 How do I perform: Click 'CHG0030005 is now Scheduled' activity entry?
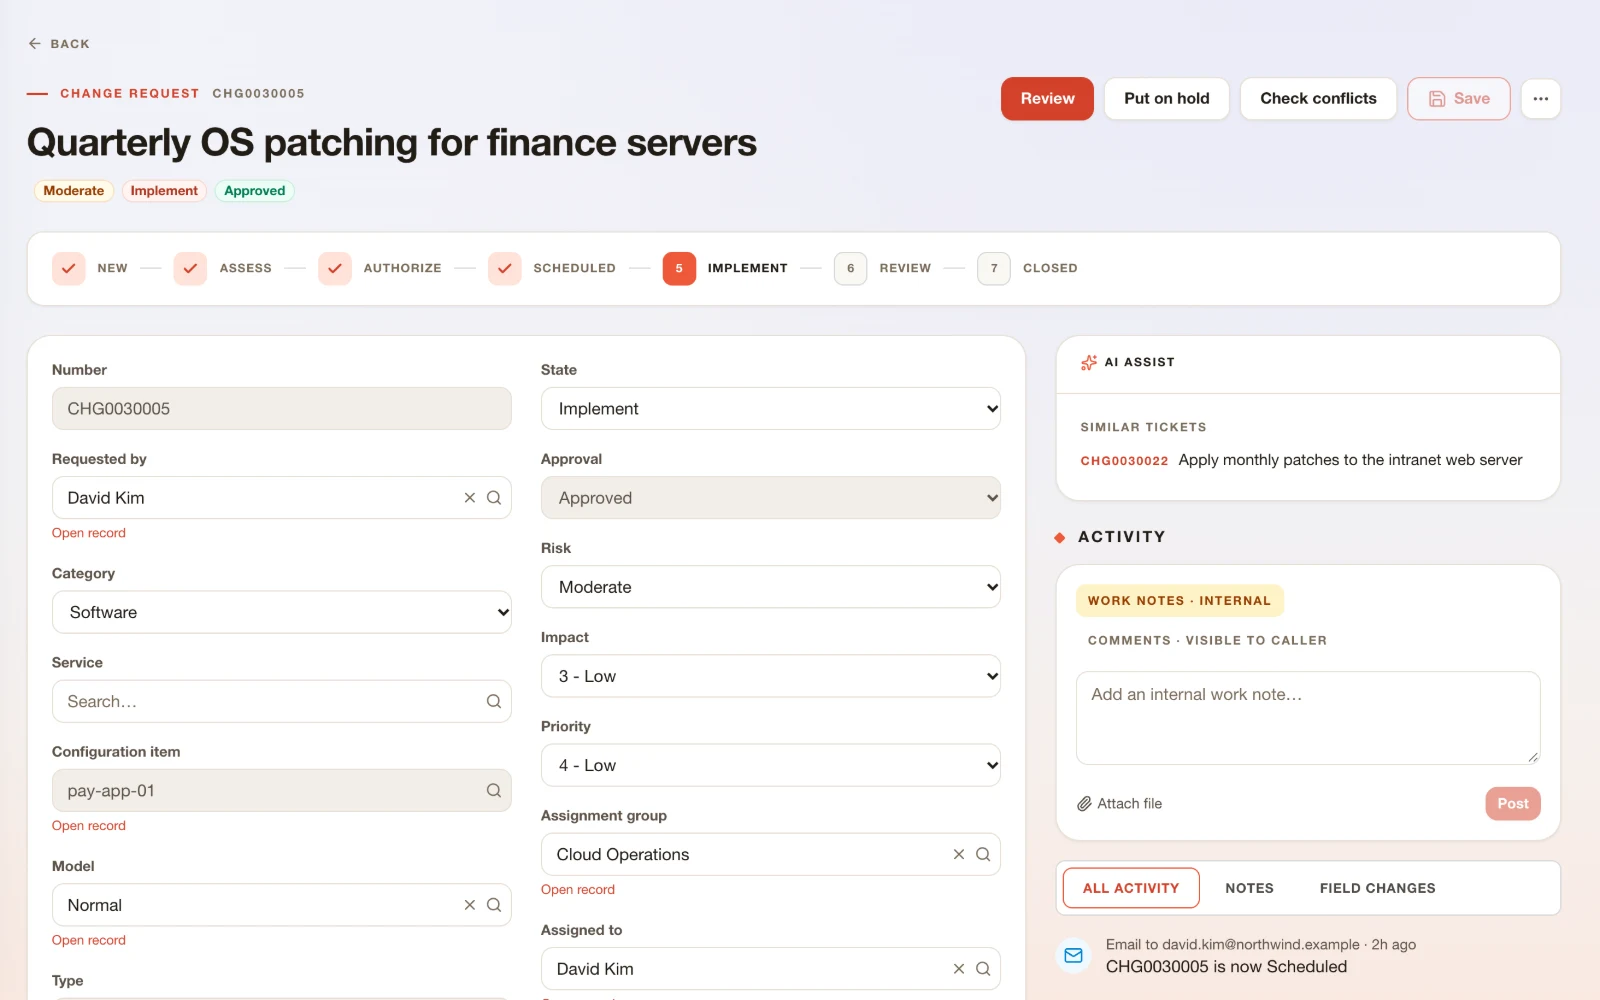pyautogui.click(x=1226, y=967)
